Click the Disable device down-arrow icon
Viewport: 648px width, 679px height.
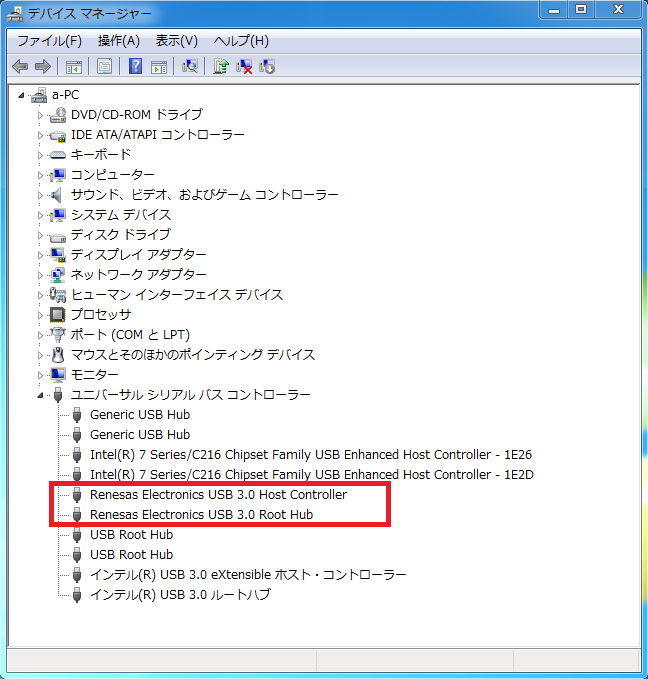267,67
